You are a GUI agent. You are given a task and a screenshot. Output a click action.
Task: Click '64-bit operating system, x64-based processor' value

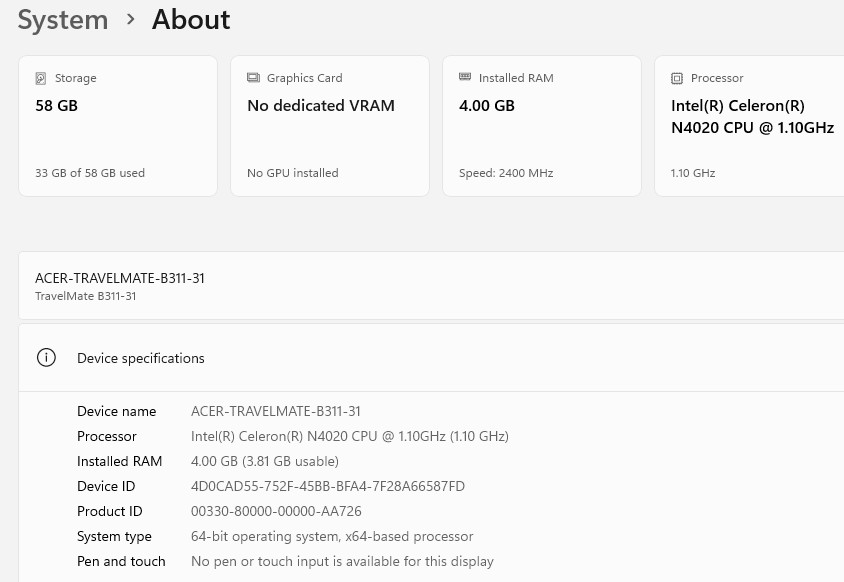[332, 536]
